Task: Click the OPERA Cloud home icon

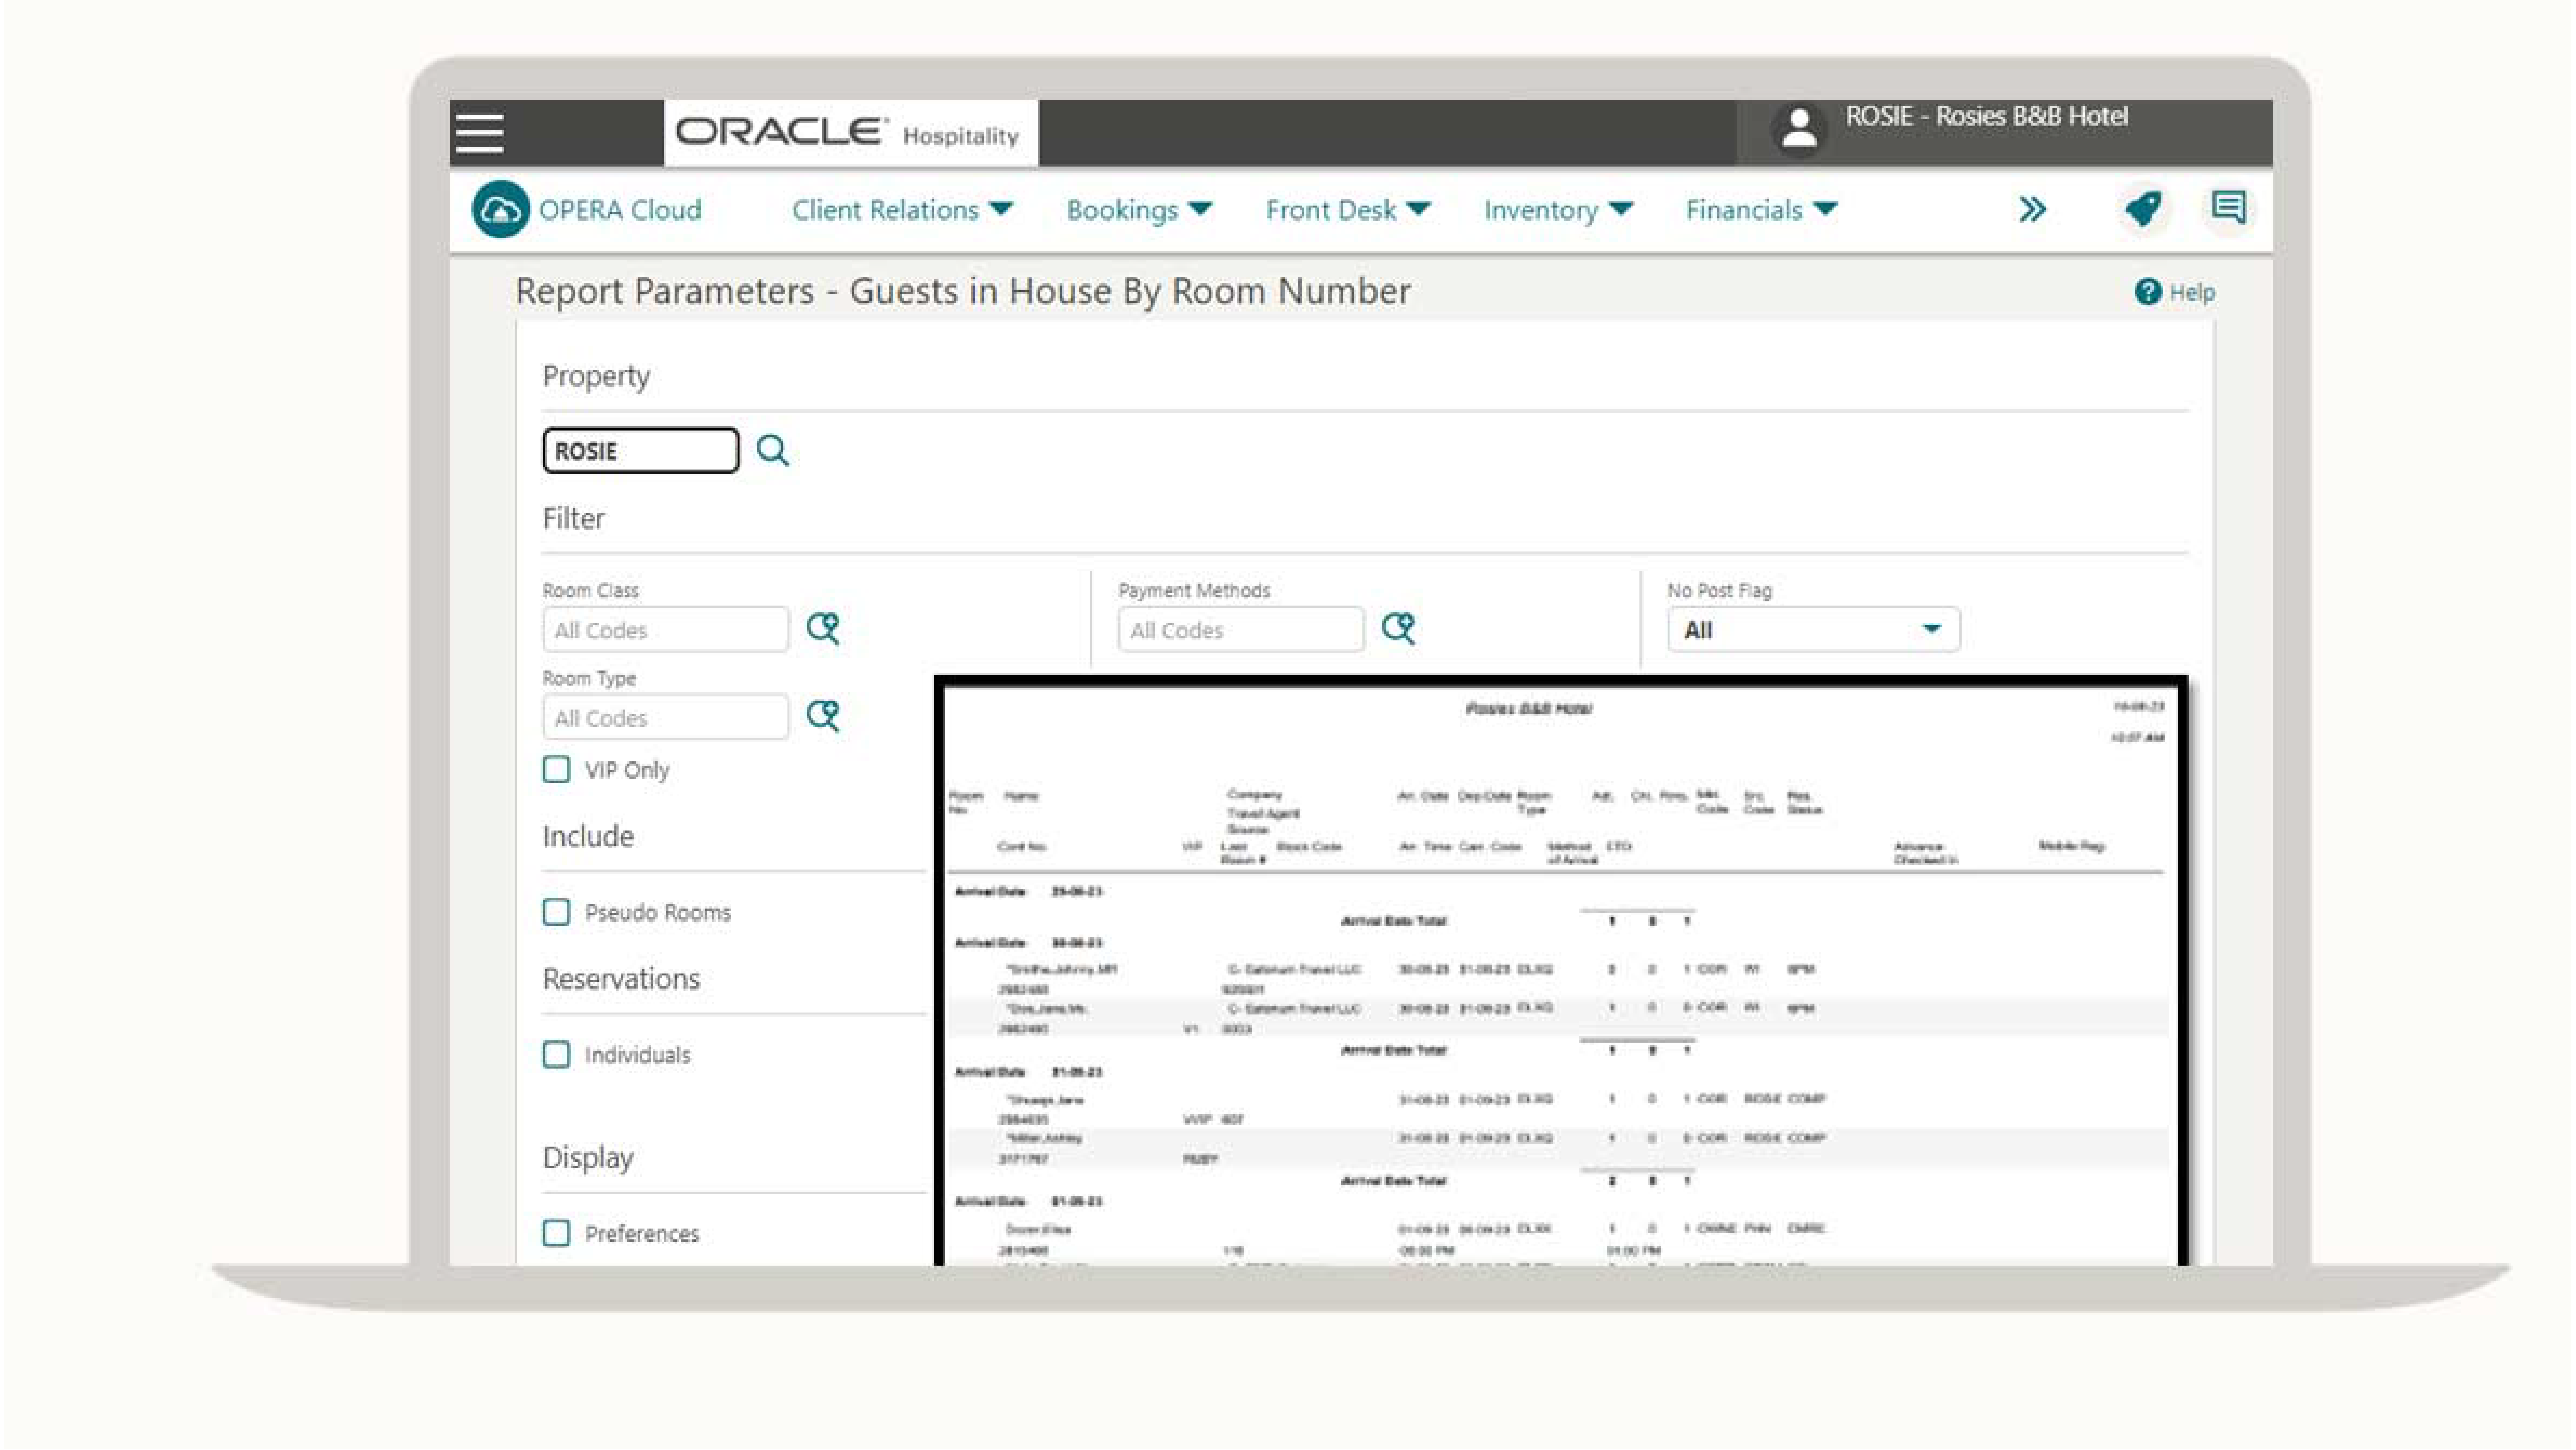Action: pos(500,209)
